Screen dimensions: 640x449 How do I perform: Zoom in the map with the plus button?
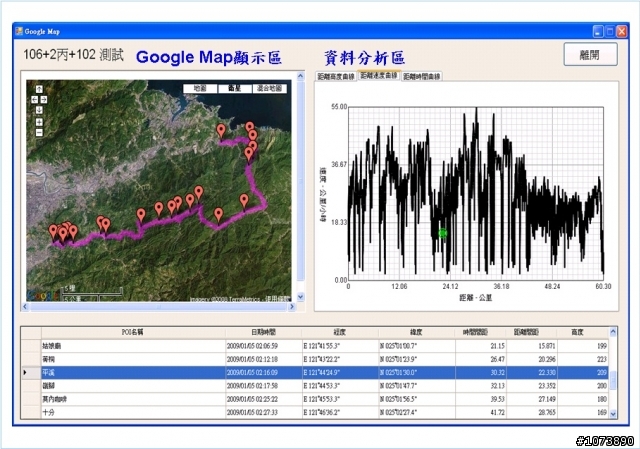coord(39,122)
